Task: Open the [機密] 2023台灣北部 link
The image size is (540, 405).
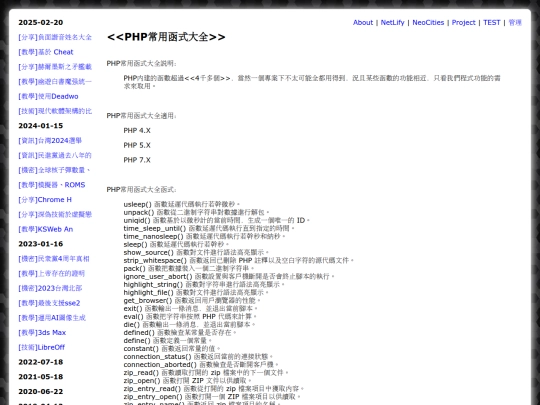Action: 50,288
